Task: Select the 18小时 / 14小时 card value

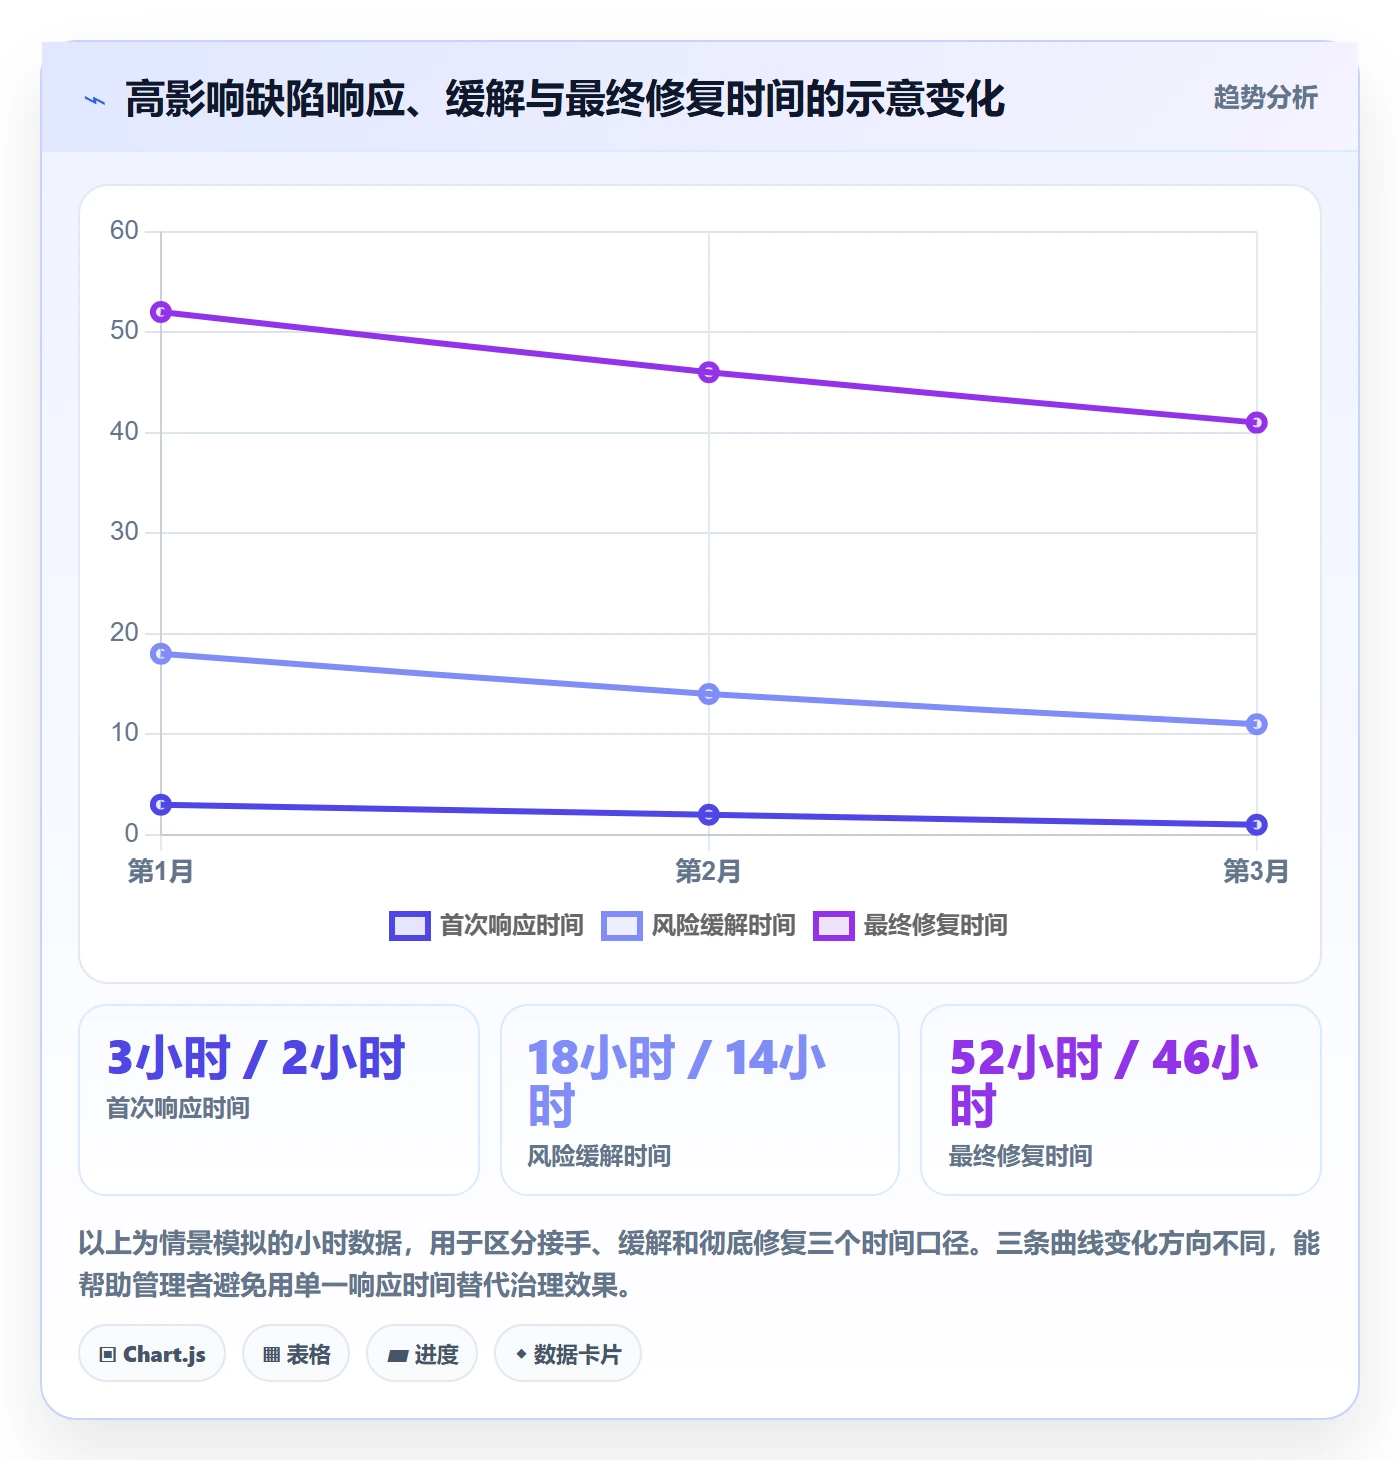Action: click(677, 1082)
